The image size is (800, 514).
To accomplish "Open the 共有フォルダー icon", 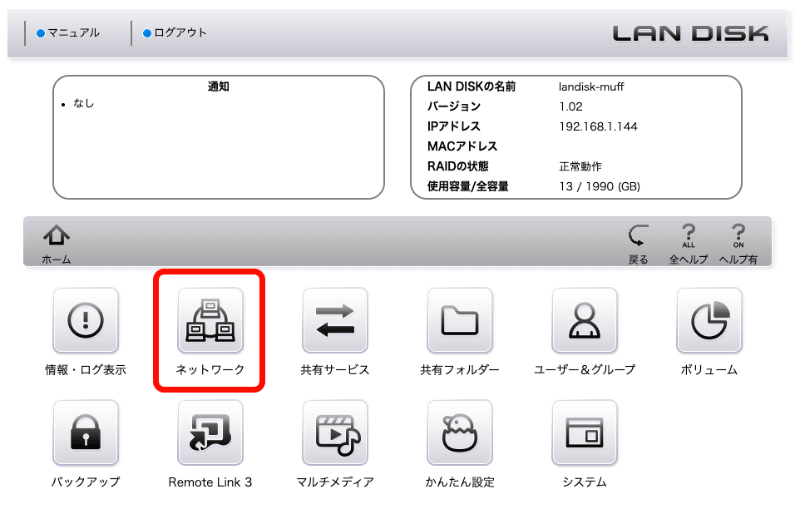I will [460, 321].
